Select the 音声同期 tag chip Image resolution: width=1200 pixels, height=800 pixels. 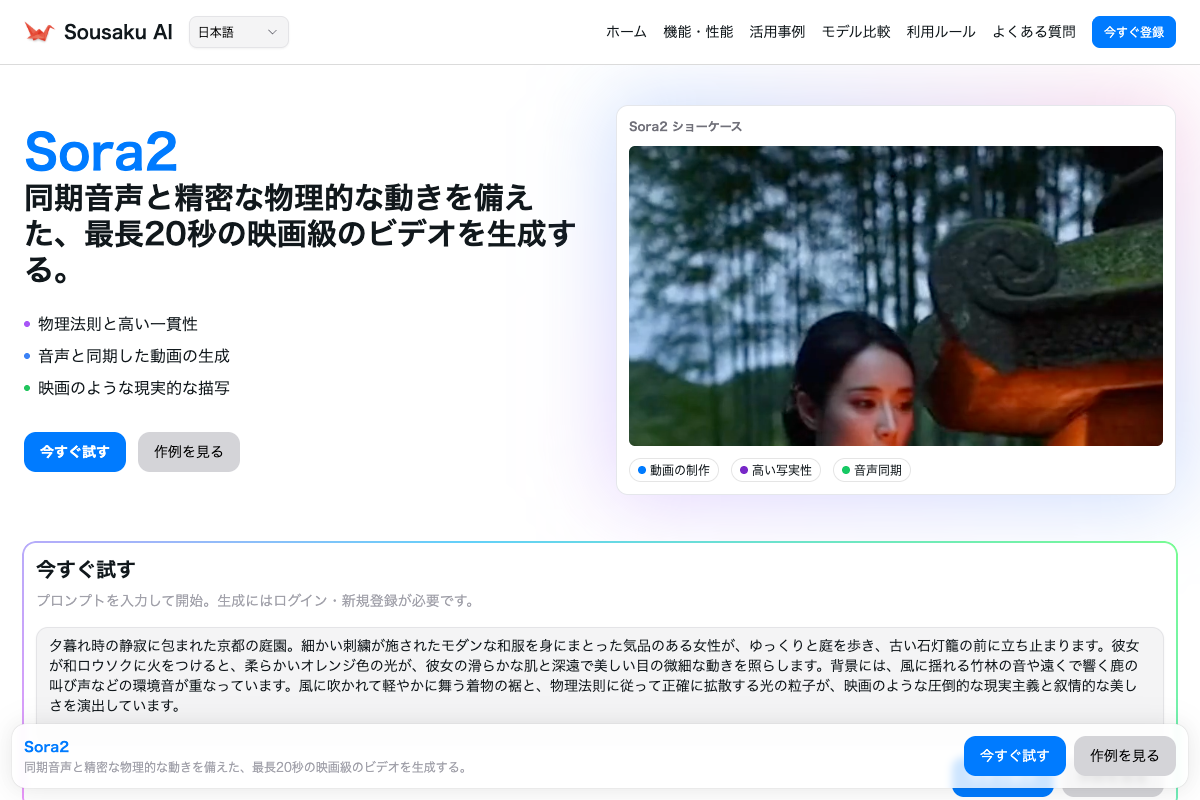click(x=872, y=470)
